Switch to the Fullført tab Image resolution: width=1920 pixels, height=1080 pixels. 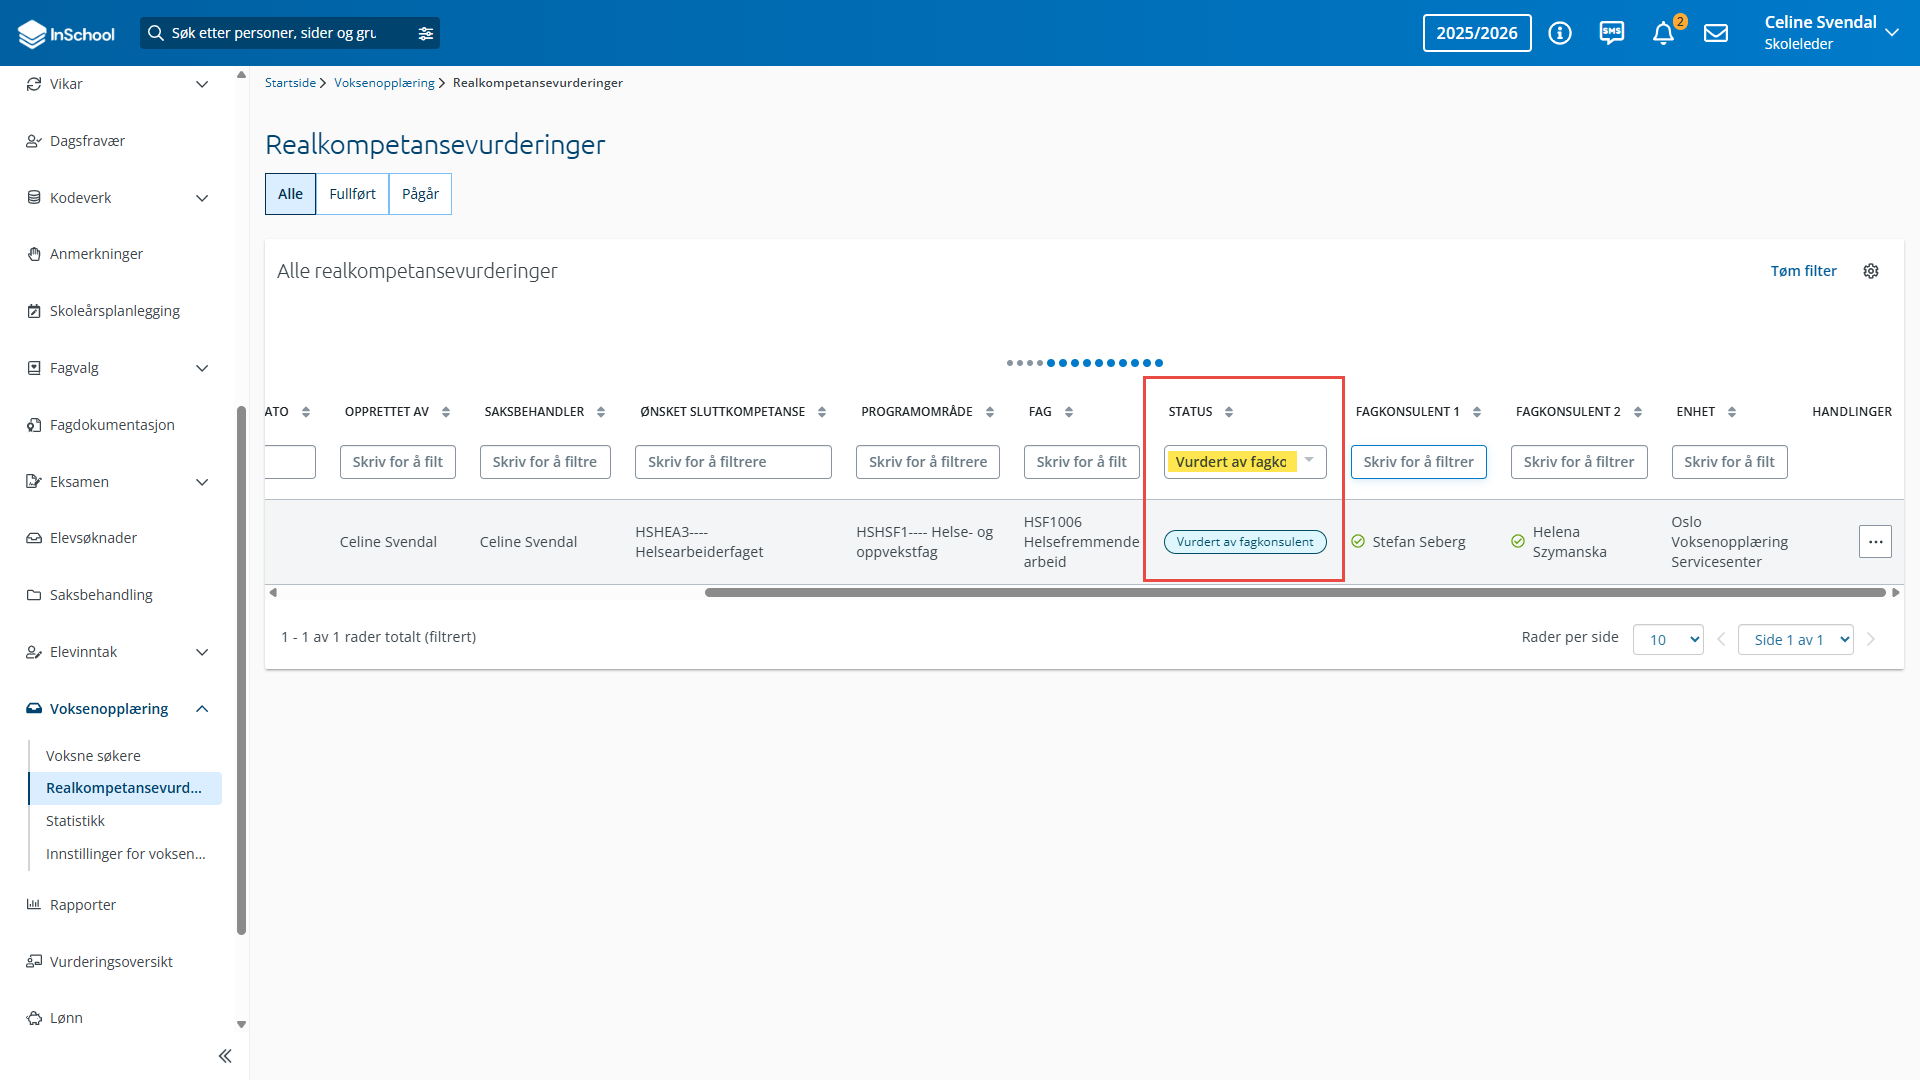pyautogui.click(x=352, y=194)
